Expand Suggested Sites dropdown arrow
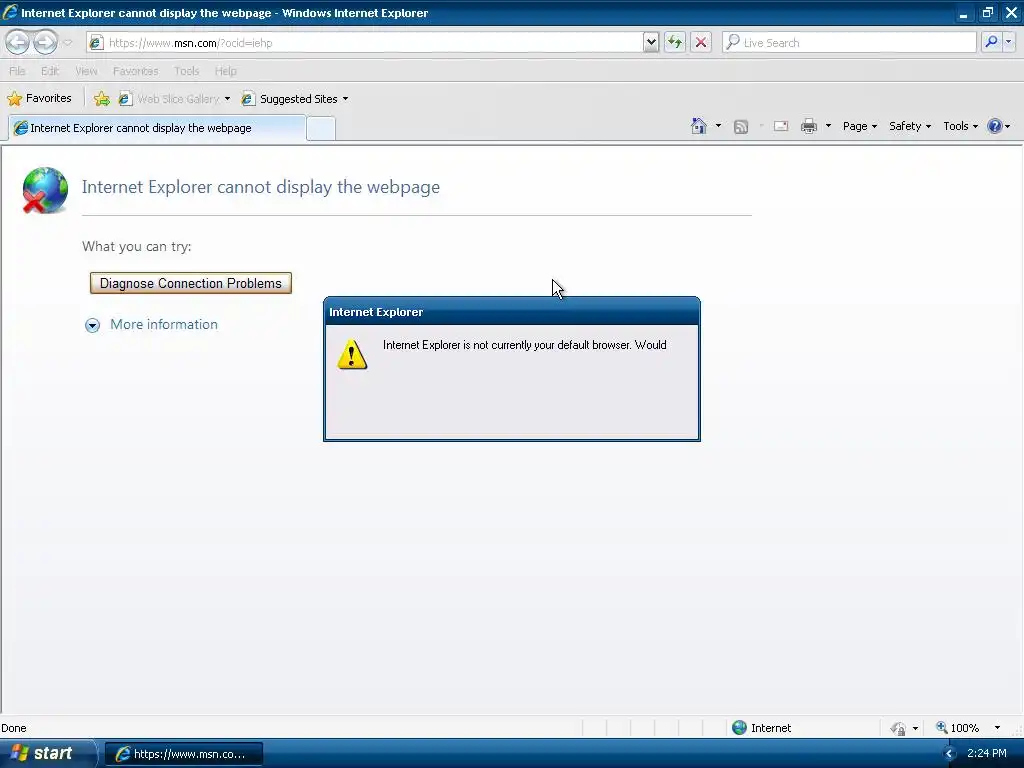The height and width of the screenshot is (768, 1024). click(x=345, y=99)
